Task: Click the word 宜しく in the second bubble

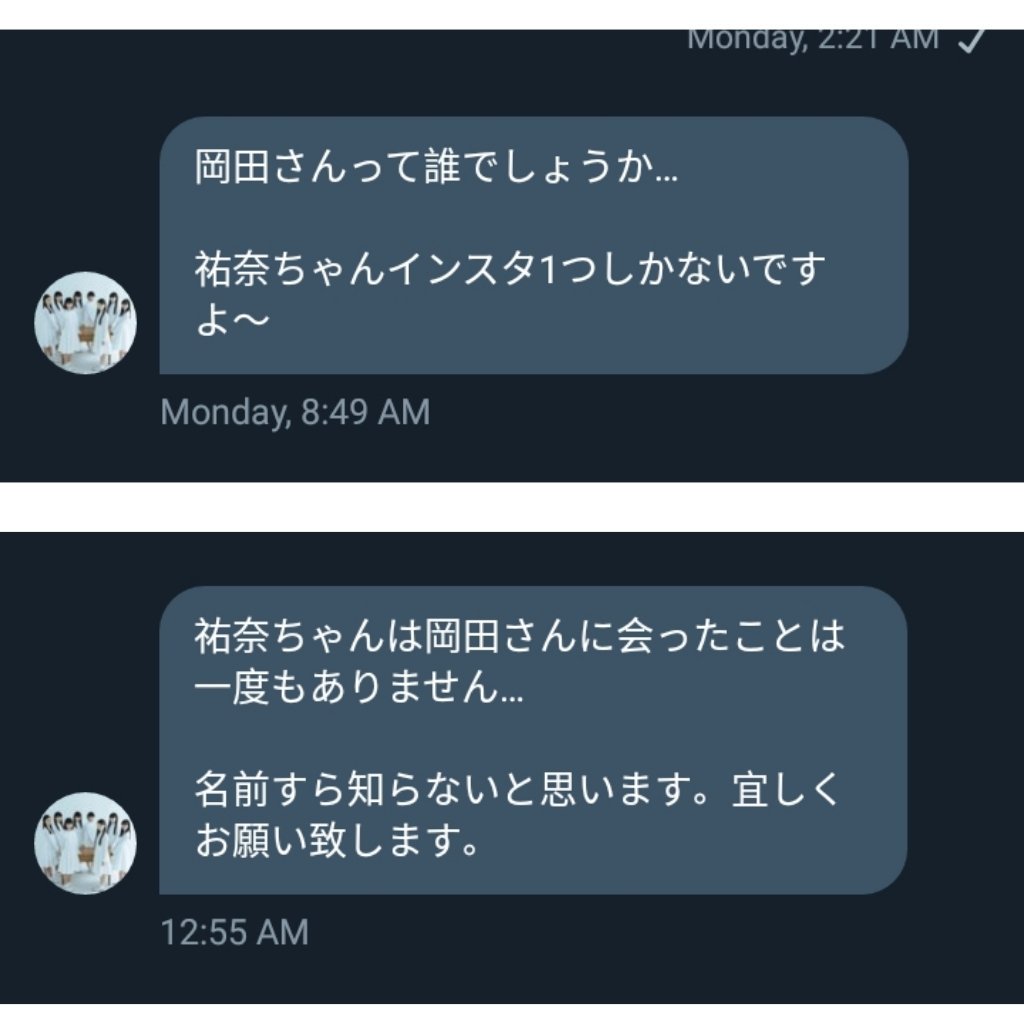Action: pyautogui.click(x=786, y=789)
